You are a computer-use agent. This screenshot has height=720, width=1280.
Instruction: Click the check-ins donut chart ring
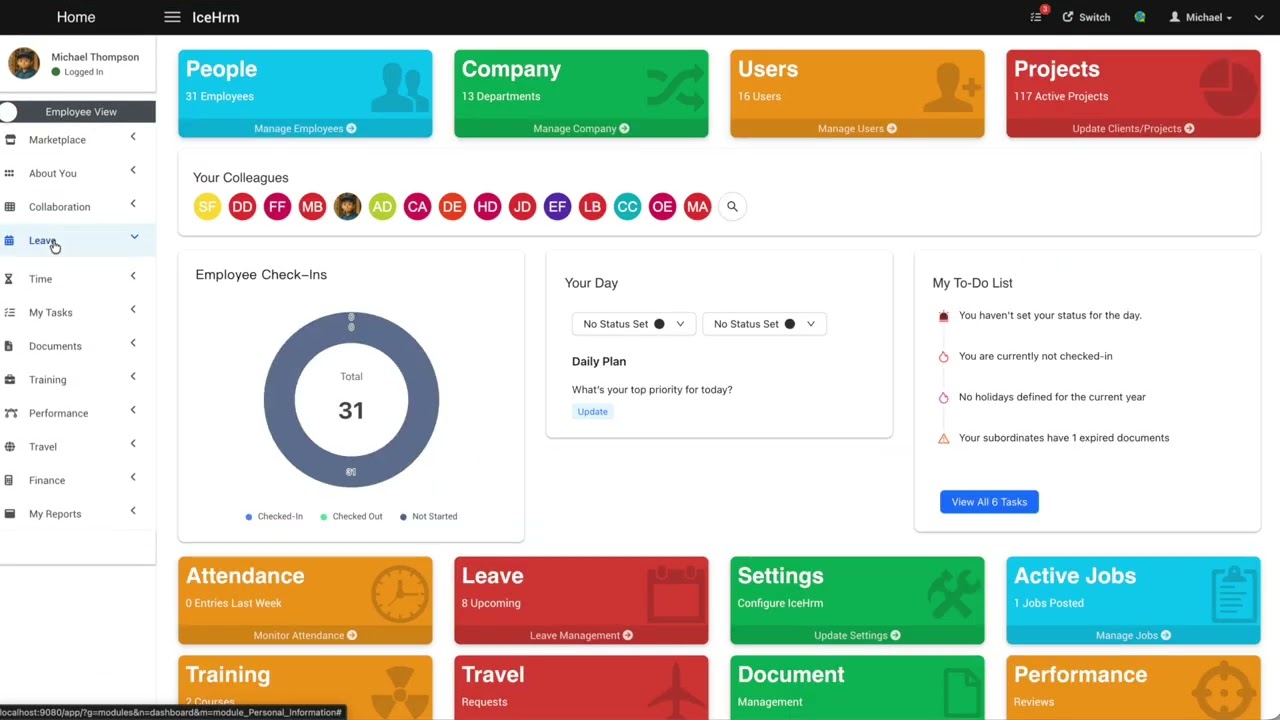point(279,400)
